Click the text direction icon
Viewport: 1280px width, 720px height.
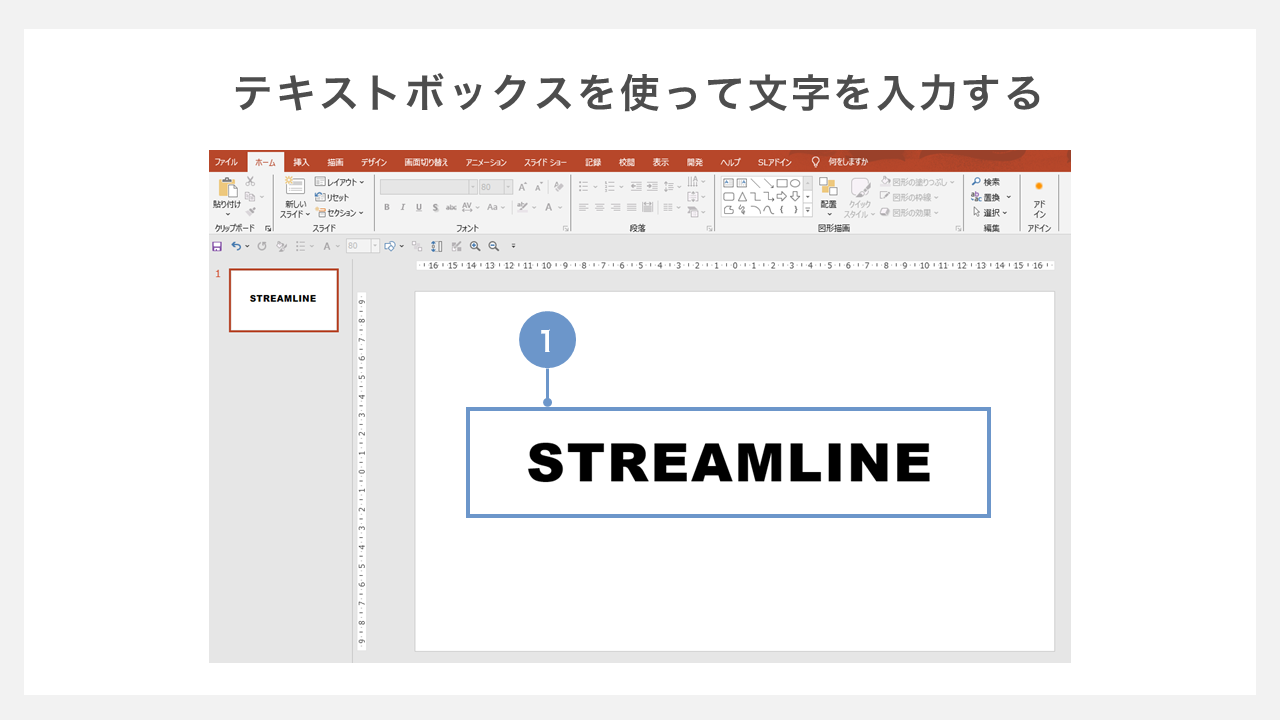tap(692, 181)
